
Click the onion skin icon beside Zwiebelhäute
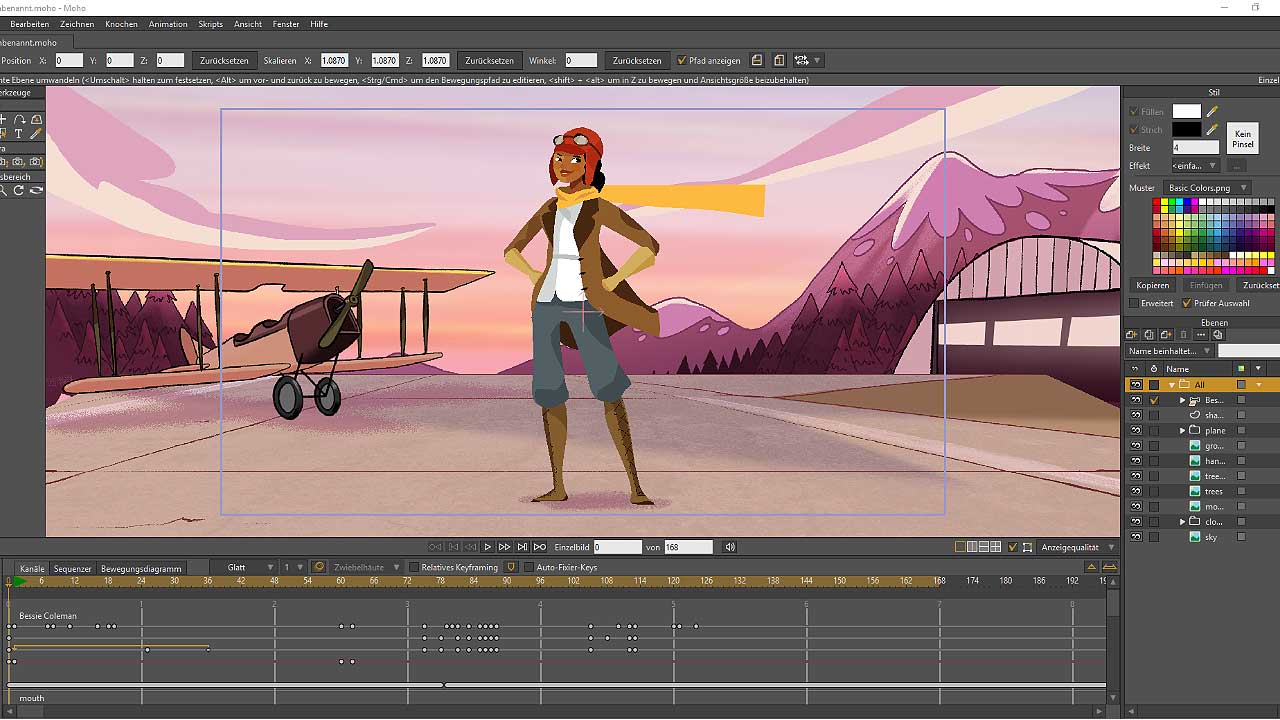tap(319, 567)
